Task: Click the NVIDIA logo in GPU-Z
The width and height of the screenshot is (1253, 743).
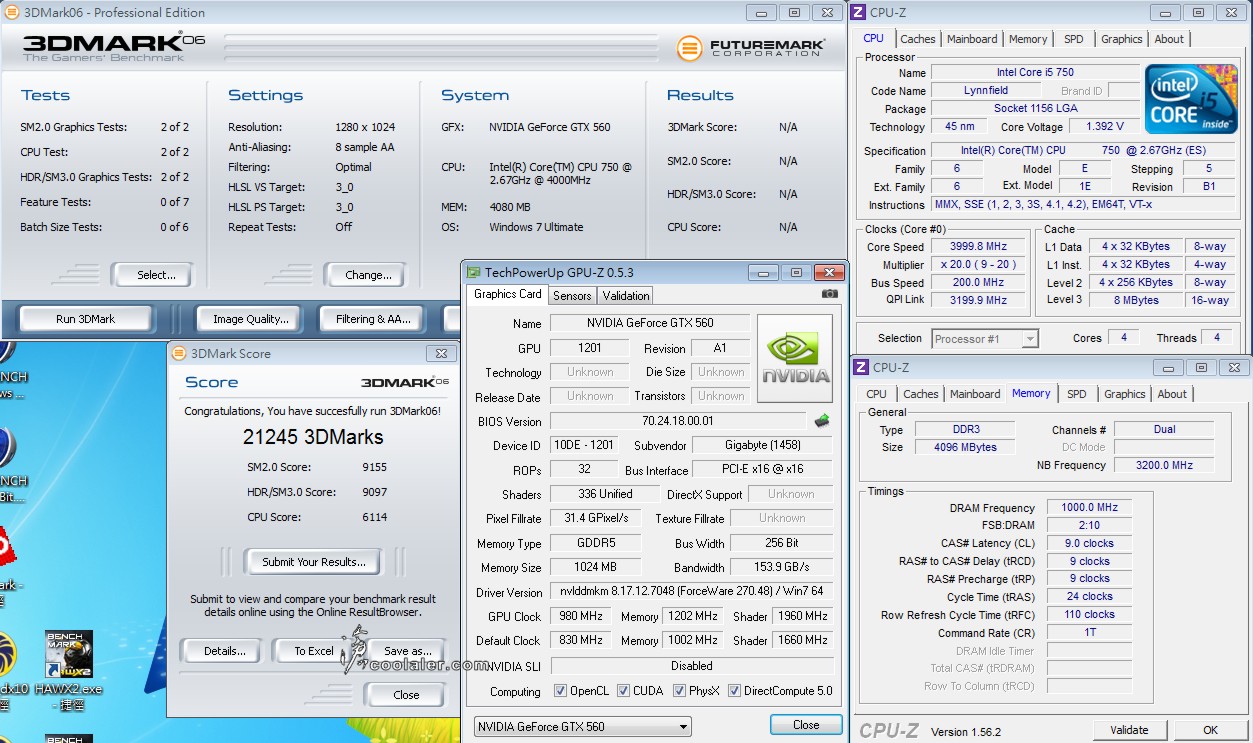Action: pyautogui.click(x=795, y=359)
